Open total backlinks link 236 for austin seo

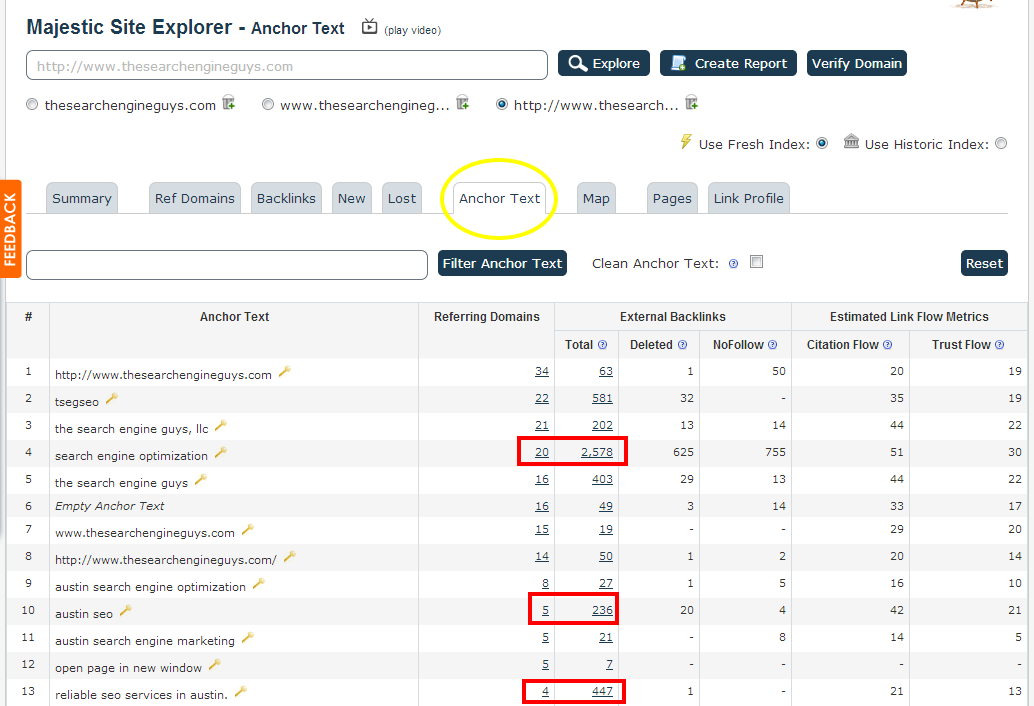602,610
